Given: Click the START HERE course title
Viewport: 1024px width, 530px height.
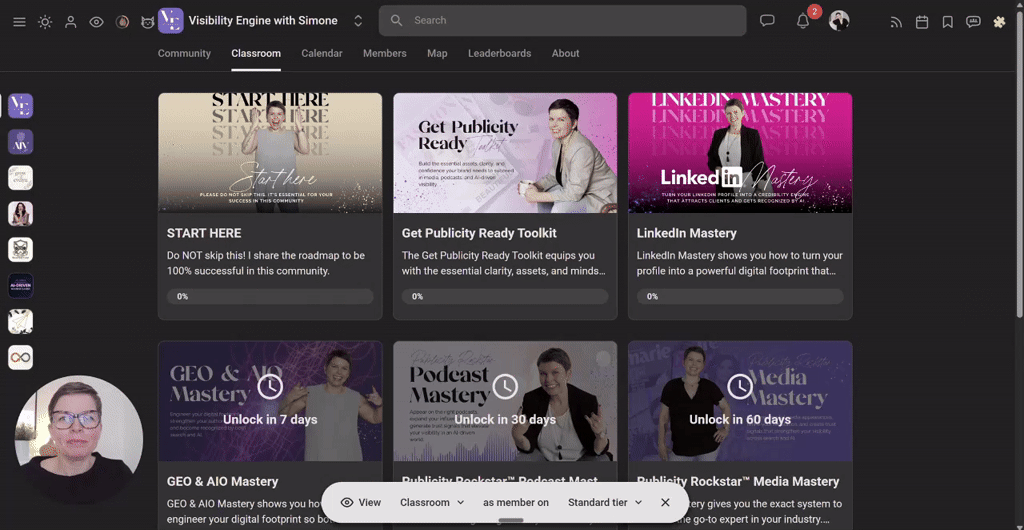Looking at the screenshot, I should pos(204,233).
